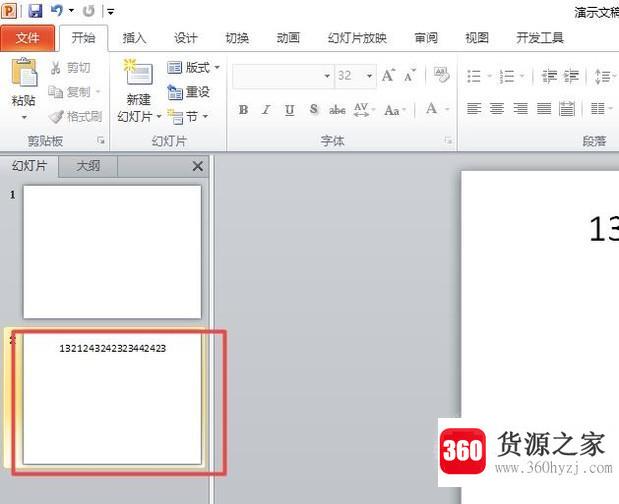Click the Increase List Level icon
Screen dimensions: 619x504
click(571, 76)
